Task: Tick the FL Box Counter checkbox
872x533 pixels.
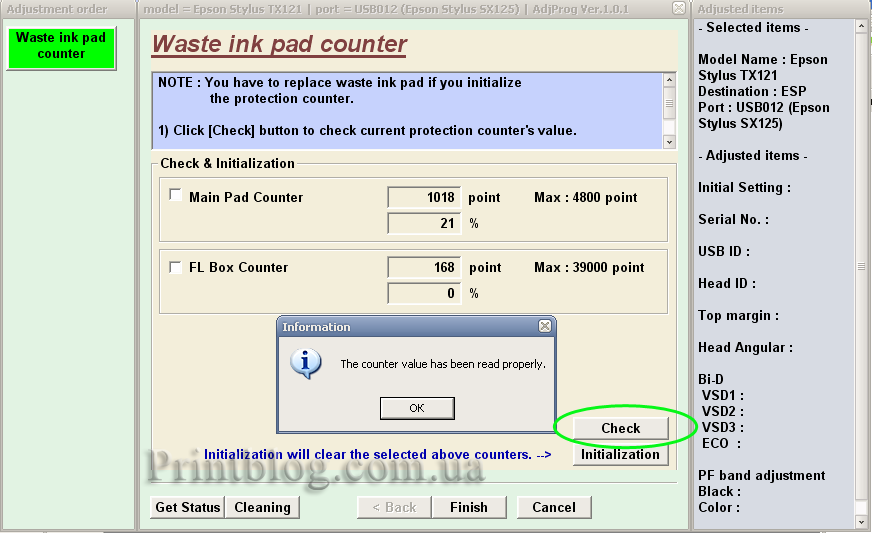Action: (176, 267)
